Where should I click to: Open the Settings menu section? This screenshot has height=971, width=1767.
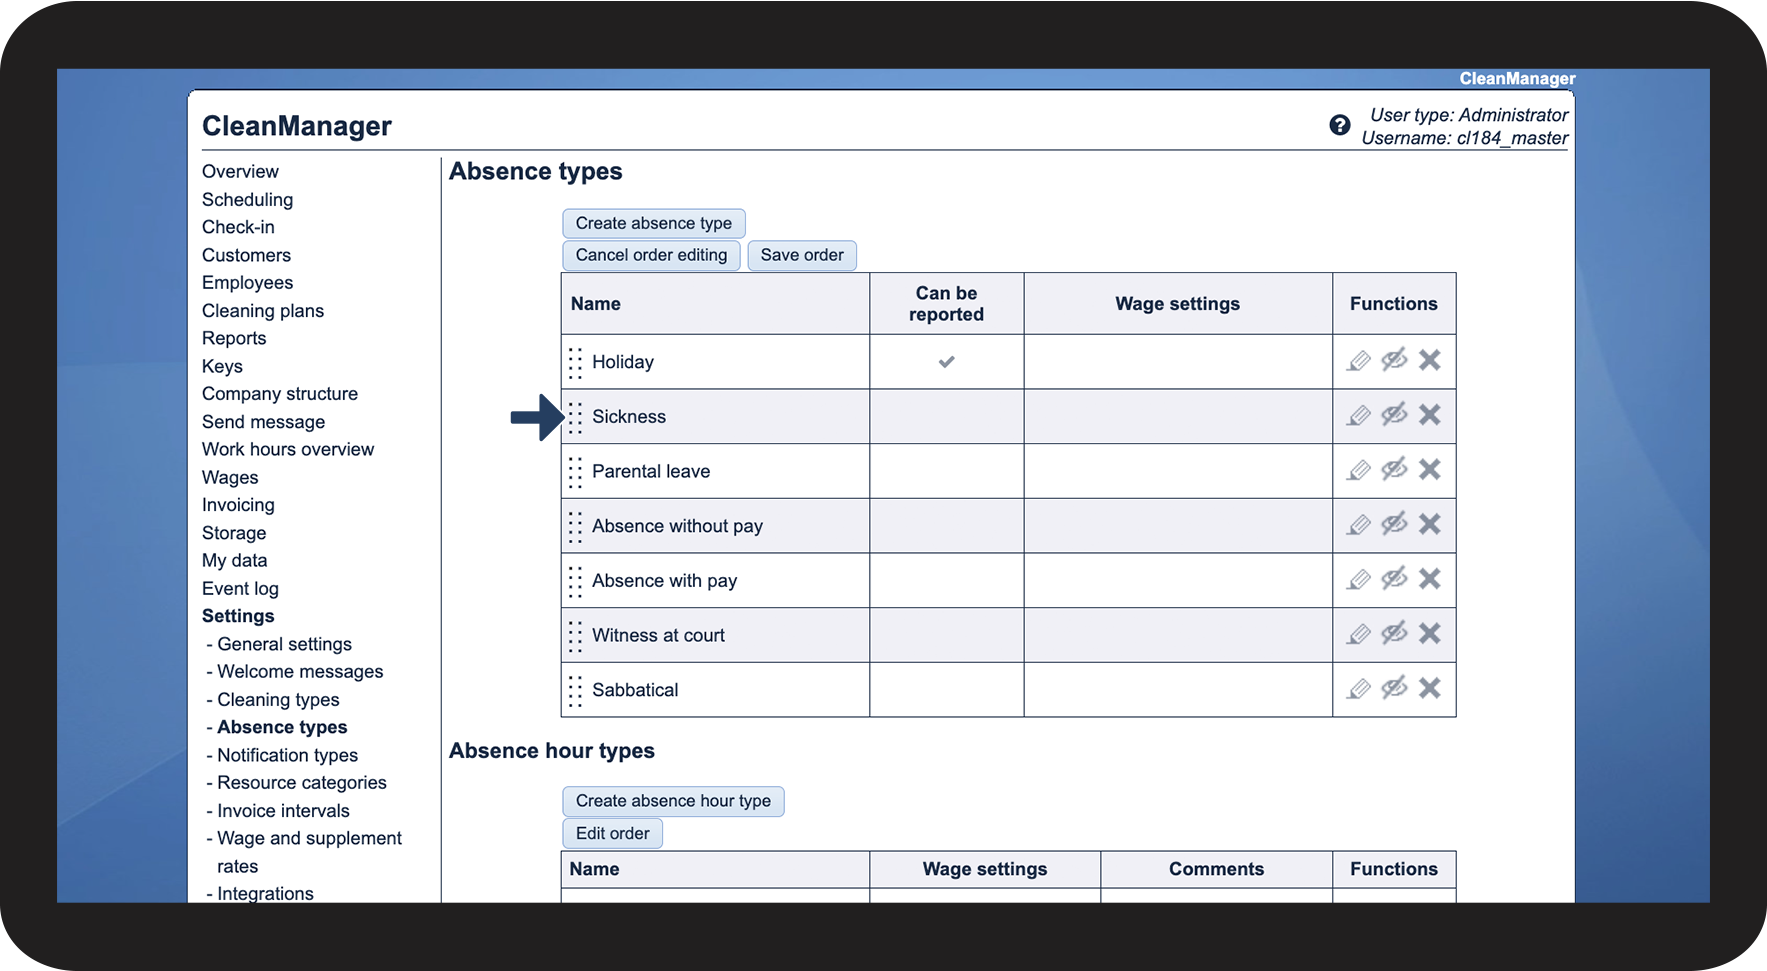pyautogui.click(x=238, y=616)
